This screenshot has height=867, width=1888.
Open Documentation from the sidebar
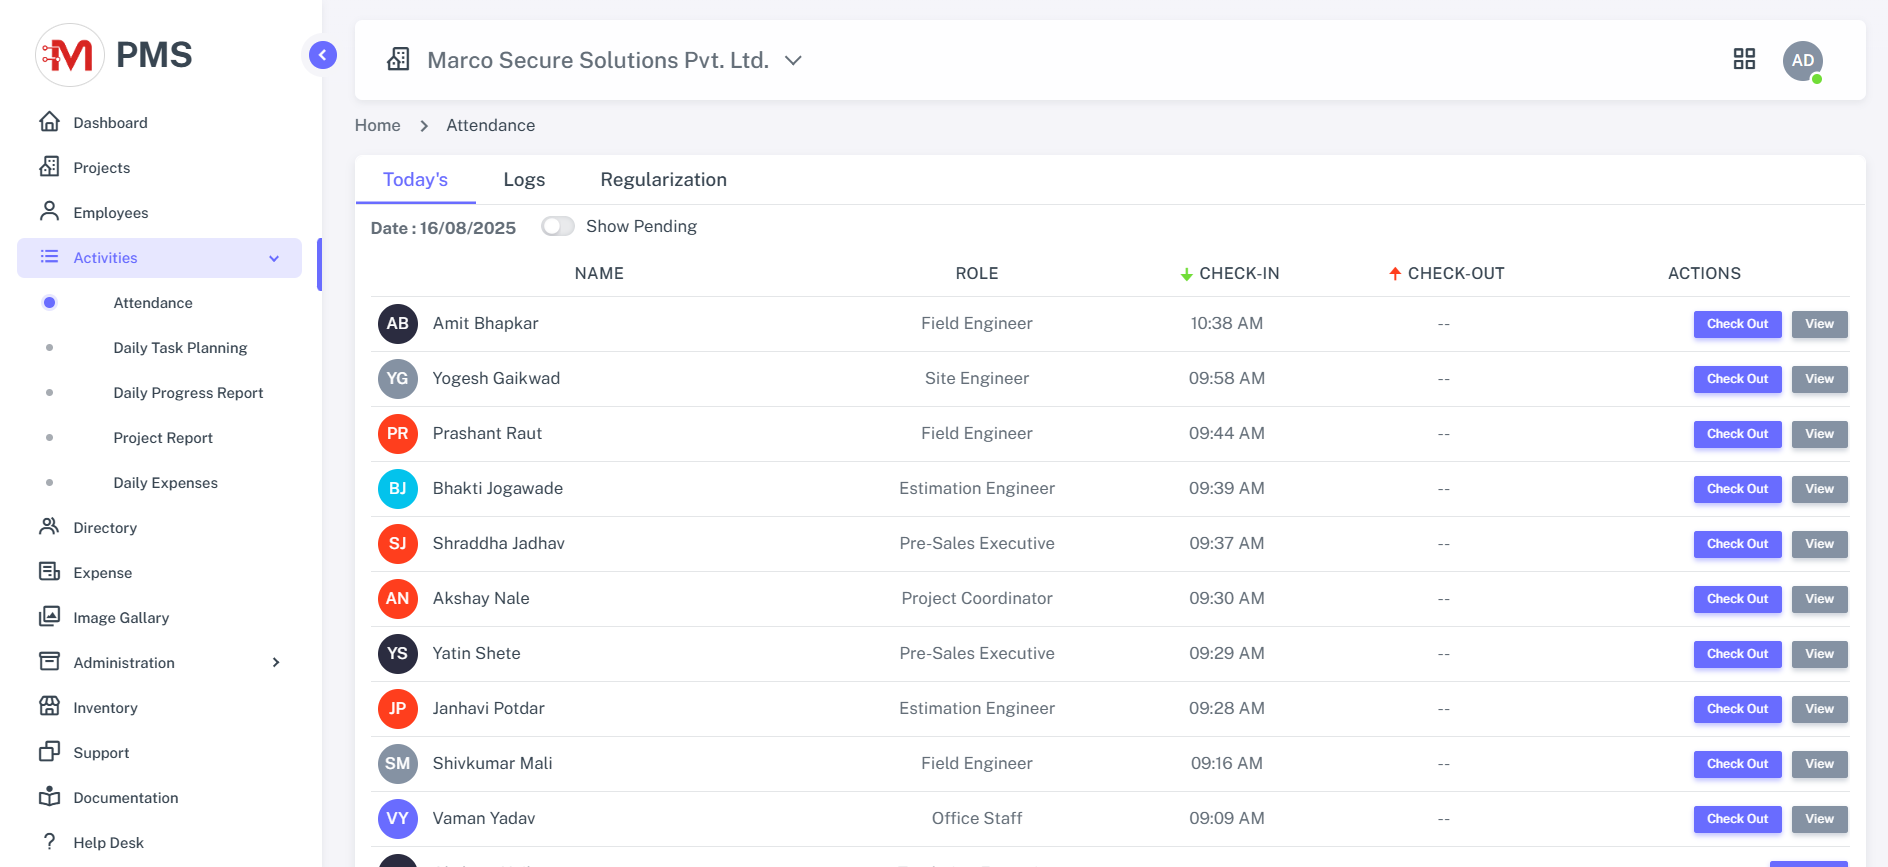click(x=125, y=798)
